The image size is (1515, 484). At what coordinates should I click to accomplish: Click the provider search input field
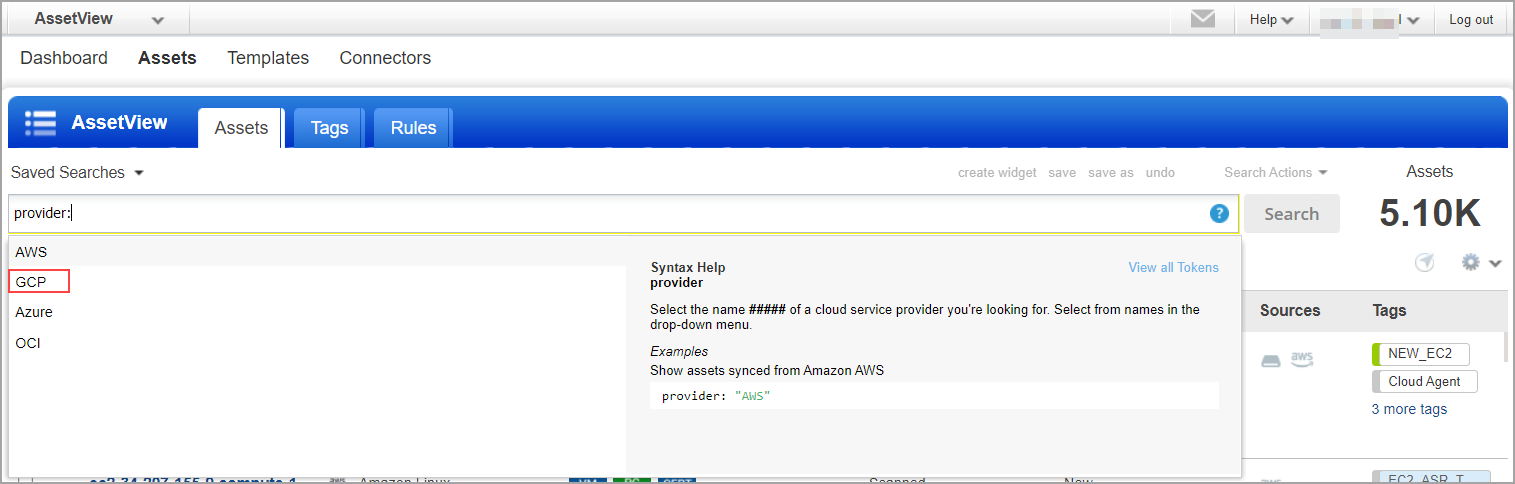(x=623, y=213)
